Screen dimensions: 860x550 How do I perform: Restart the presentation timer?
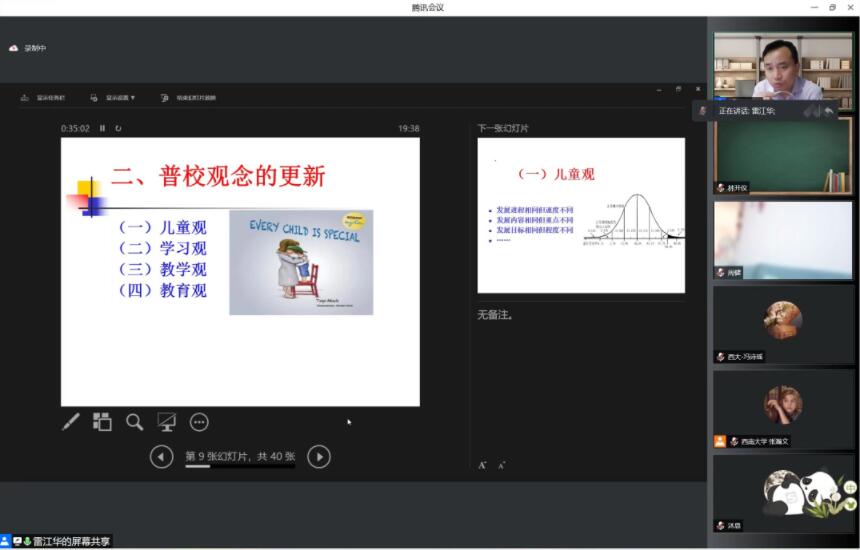coord(118,128)
